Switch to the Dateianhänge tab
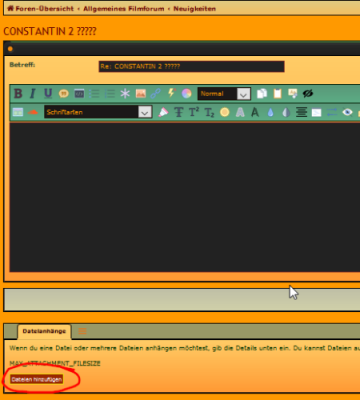The height and width of the screenshot is (400, 360). tap(44, 331)
